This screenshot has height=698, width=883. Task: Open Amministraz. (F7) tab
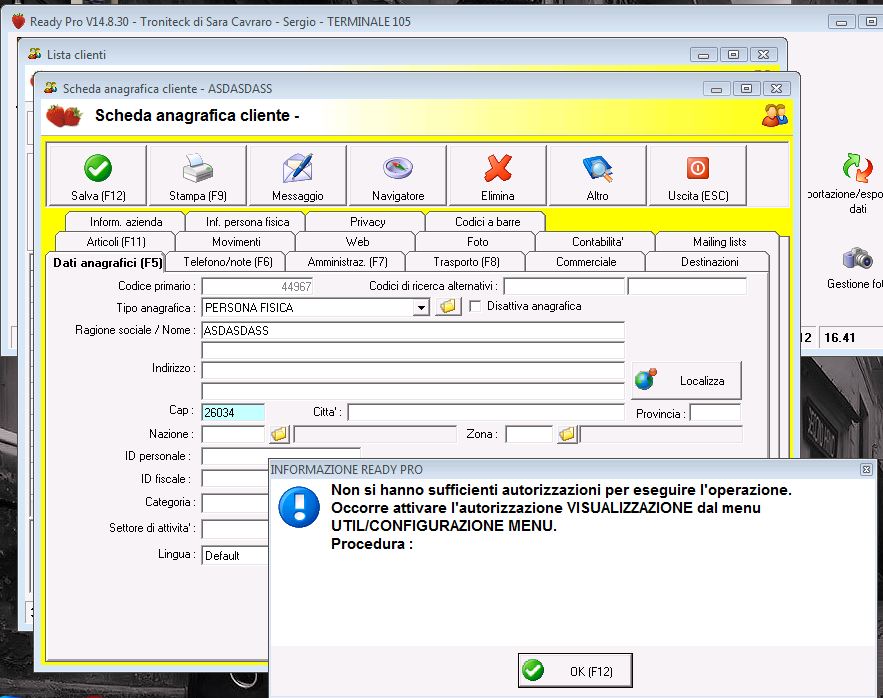(x=347, y=262)
